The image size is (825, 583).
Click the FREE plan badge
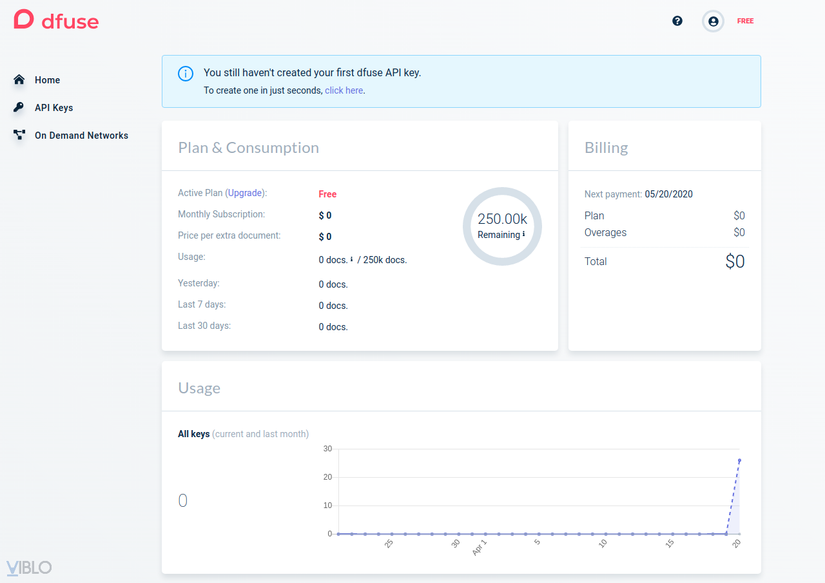tap(745, 21)
